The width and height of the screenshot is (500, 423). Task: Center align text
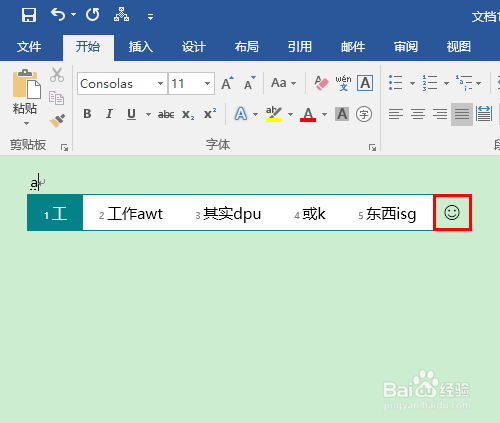418,114
